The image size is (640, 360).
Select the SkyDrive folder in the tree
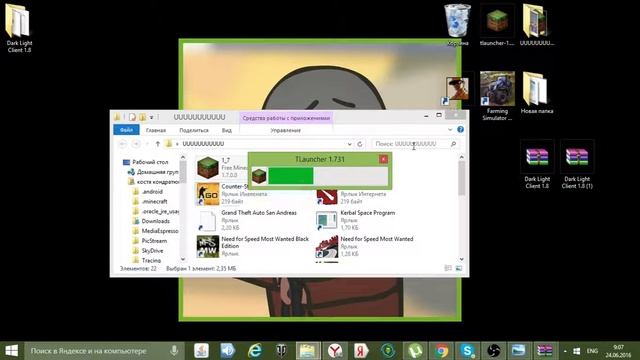click(148, 250)
